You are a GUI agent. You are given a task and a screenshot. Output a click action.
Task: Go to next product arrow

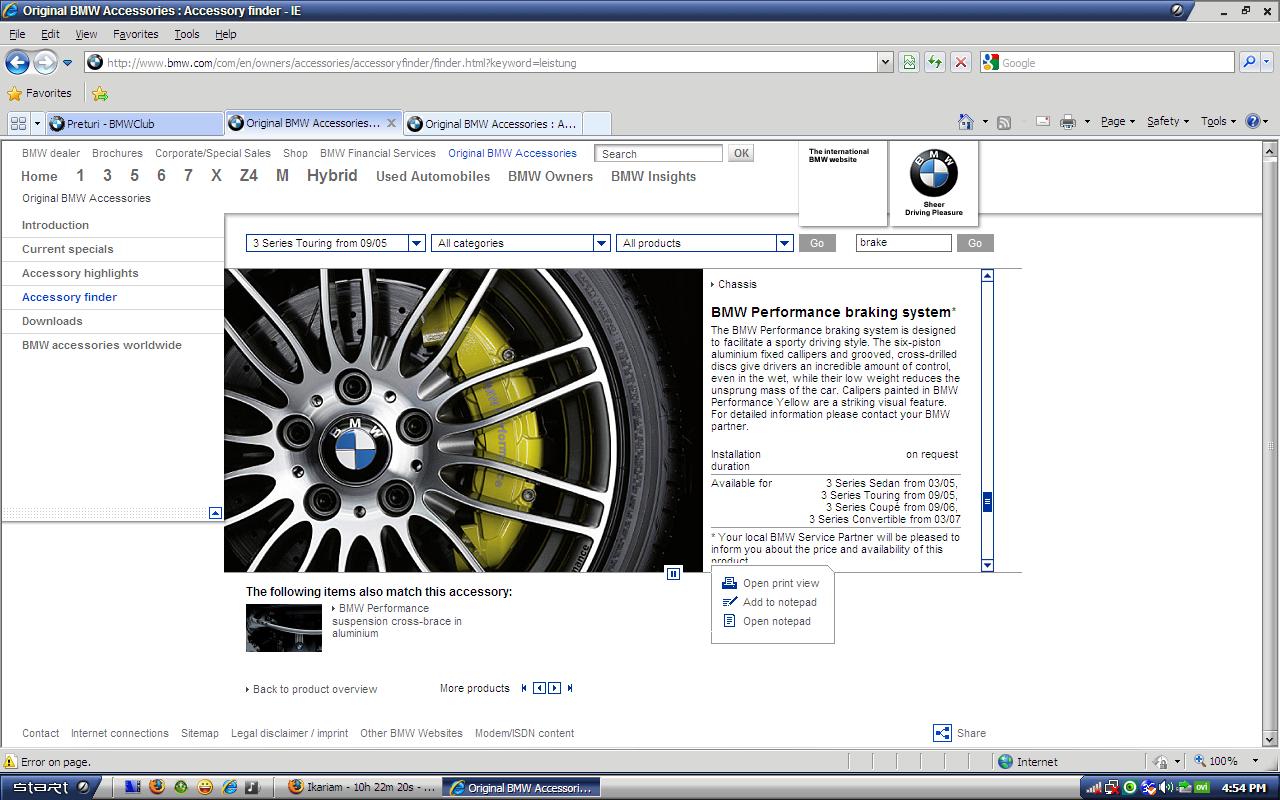point(554,688)
